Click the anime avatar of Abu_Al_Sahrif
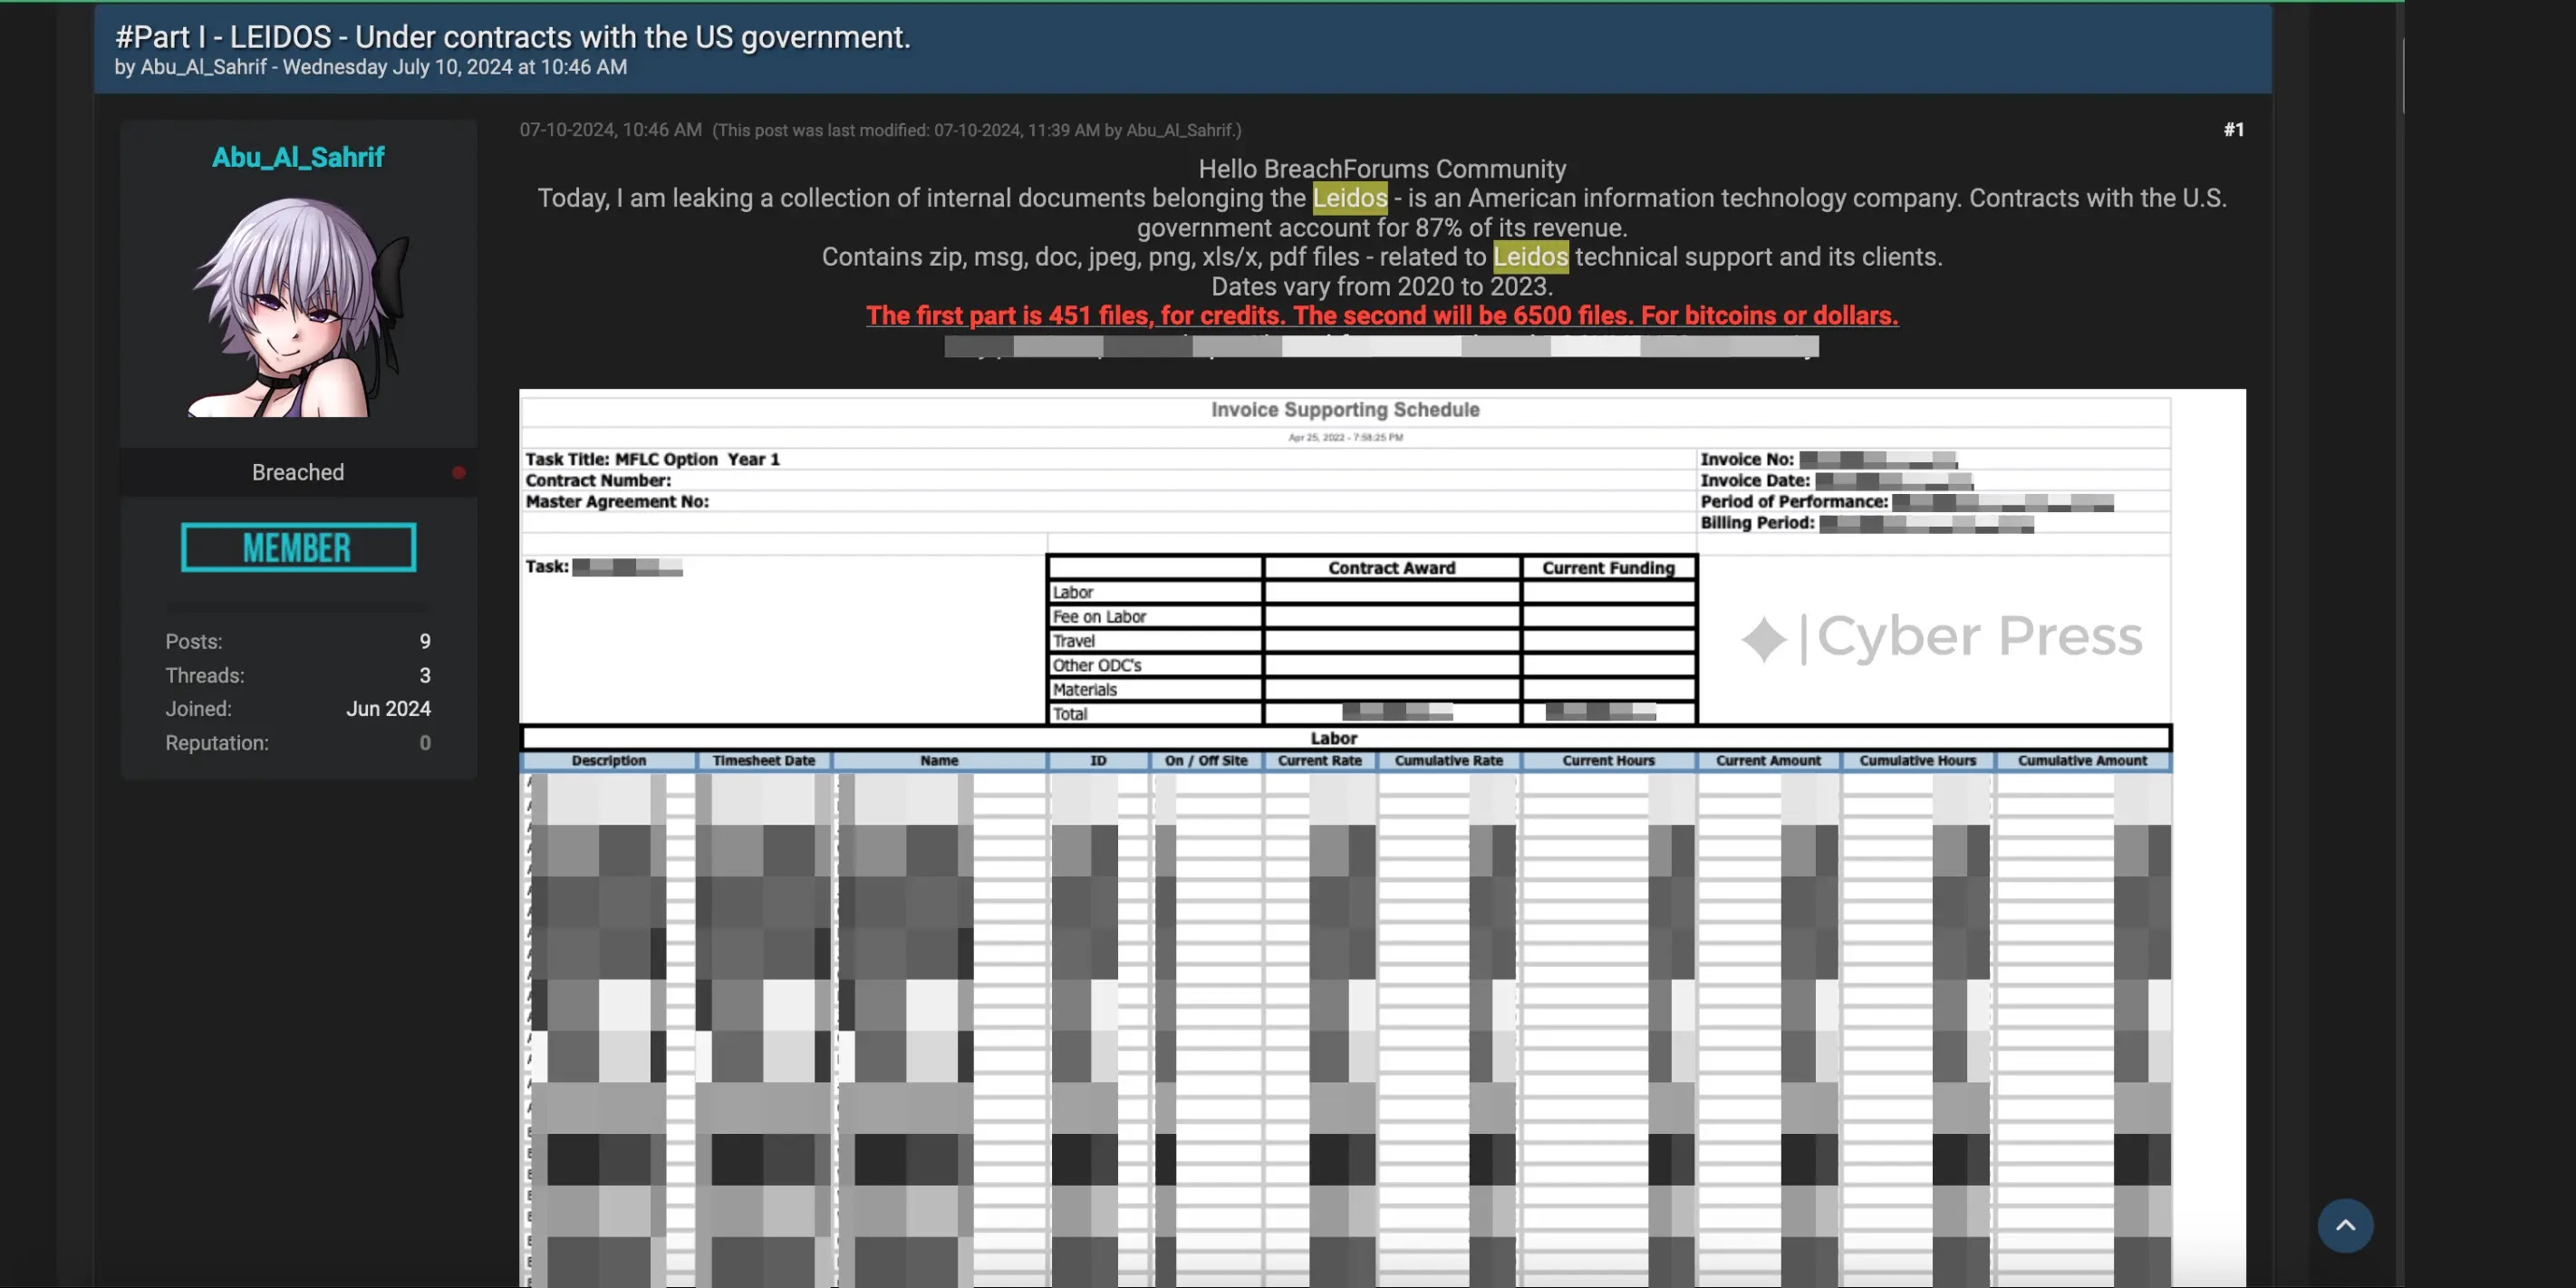Image resolution: width=2576 pixels, height=1288 pixels. (298, 306)
